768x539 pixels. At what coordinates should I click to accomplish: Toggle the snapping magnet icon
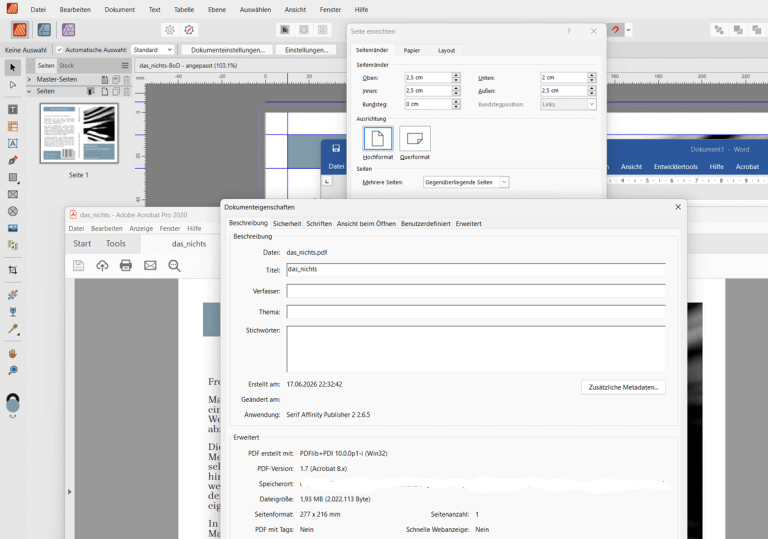615,30
